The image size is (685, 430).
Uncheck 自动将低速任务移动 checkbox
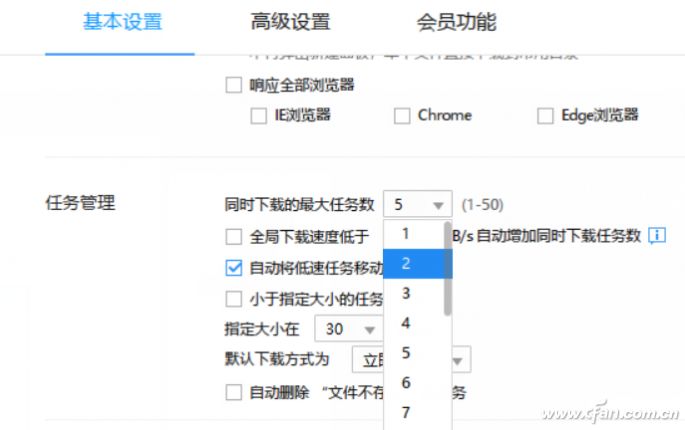click(234, 268)
